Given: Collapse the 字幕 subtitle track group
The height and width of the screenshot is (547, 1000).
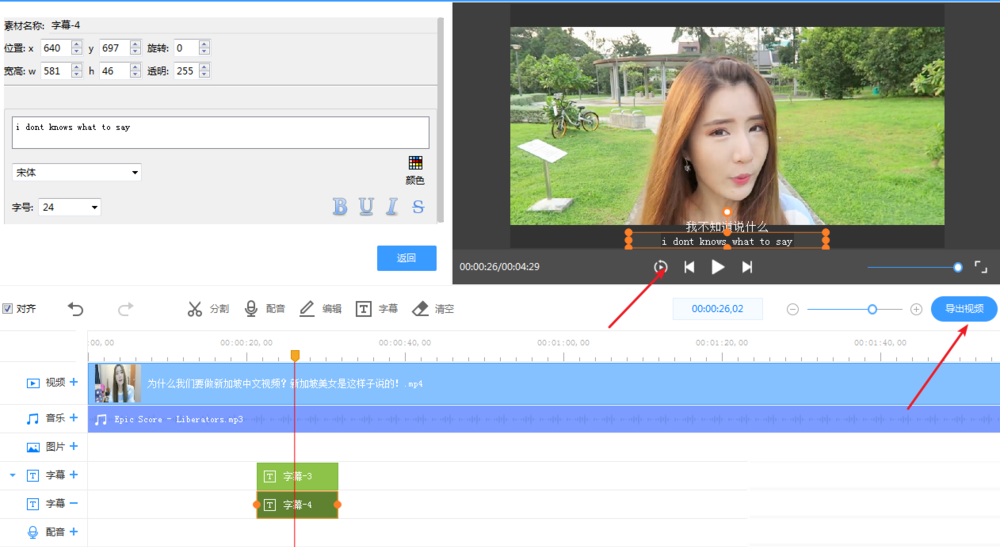Looking at the screenshot, I should click(x=13, y=476).
